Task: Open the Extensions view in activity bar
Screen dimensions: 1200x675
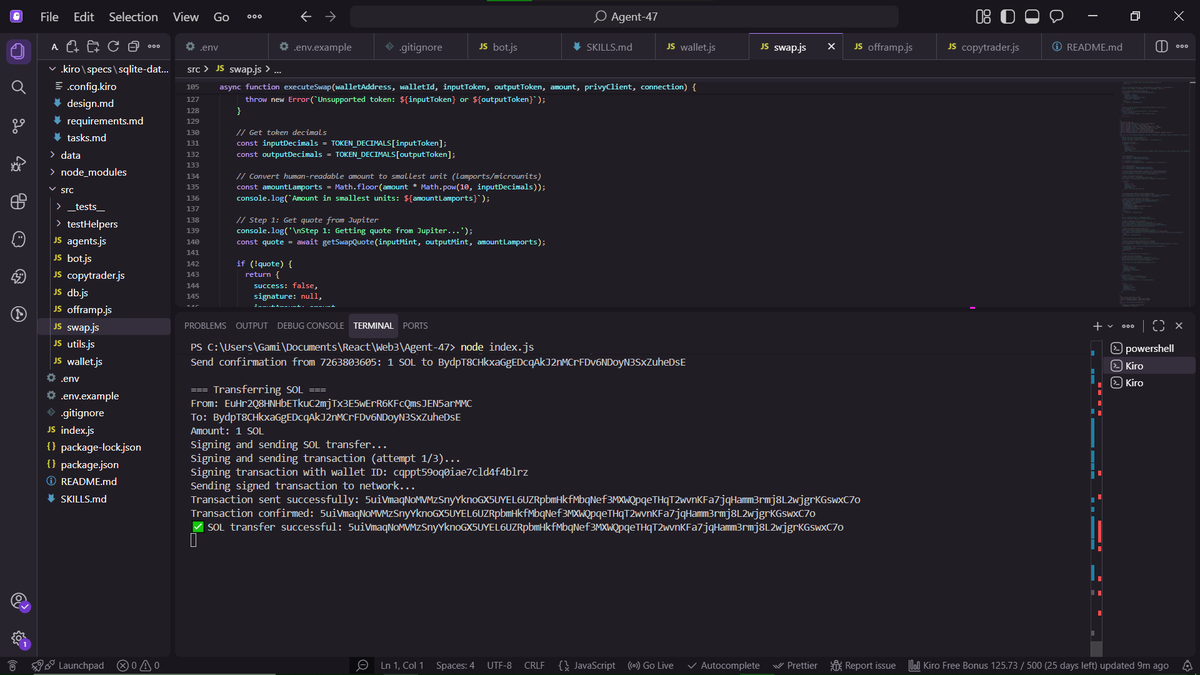Action: point(17,202)
